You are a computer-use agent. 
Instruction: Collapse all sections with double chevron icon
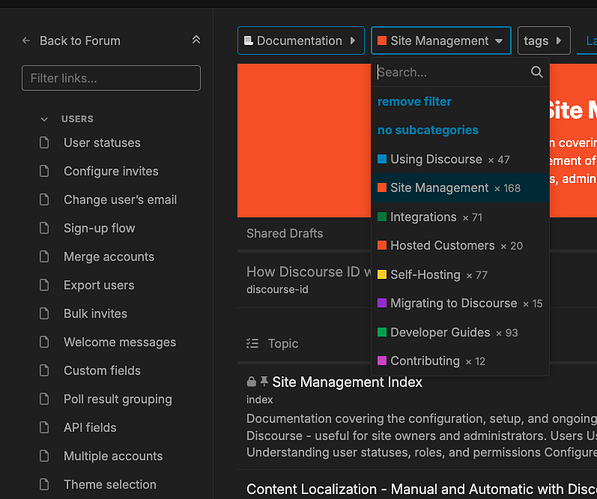click(x=196, y=40)
